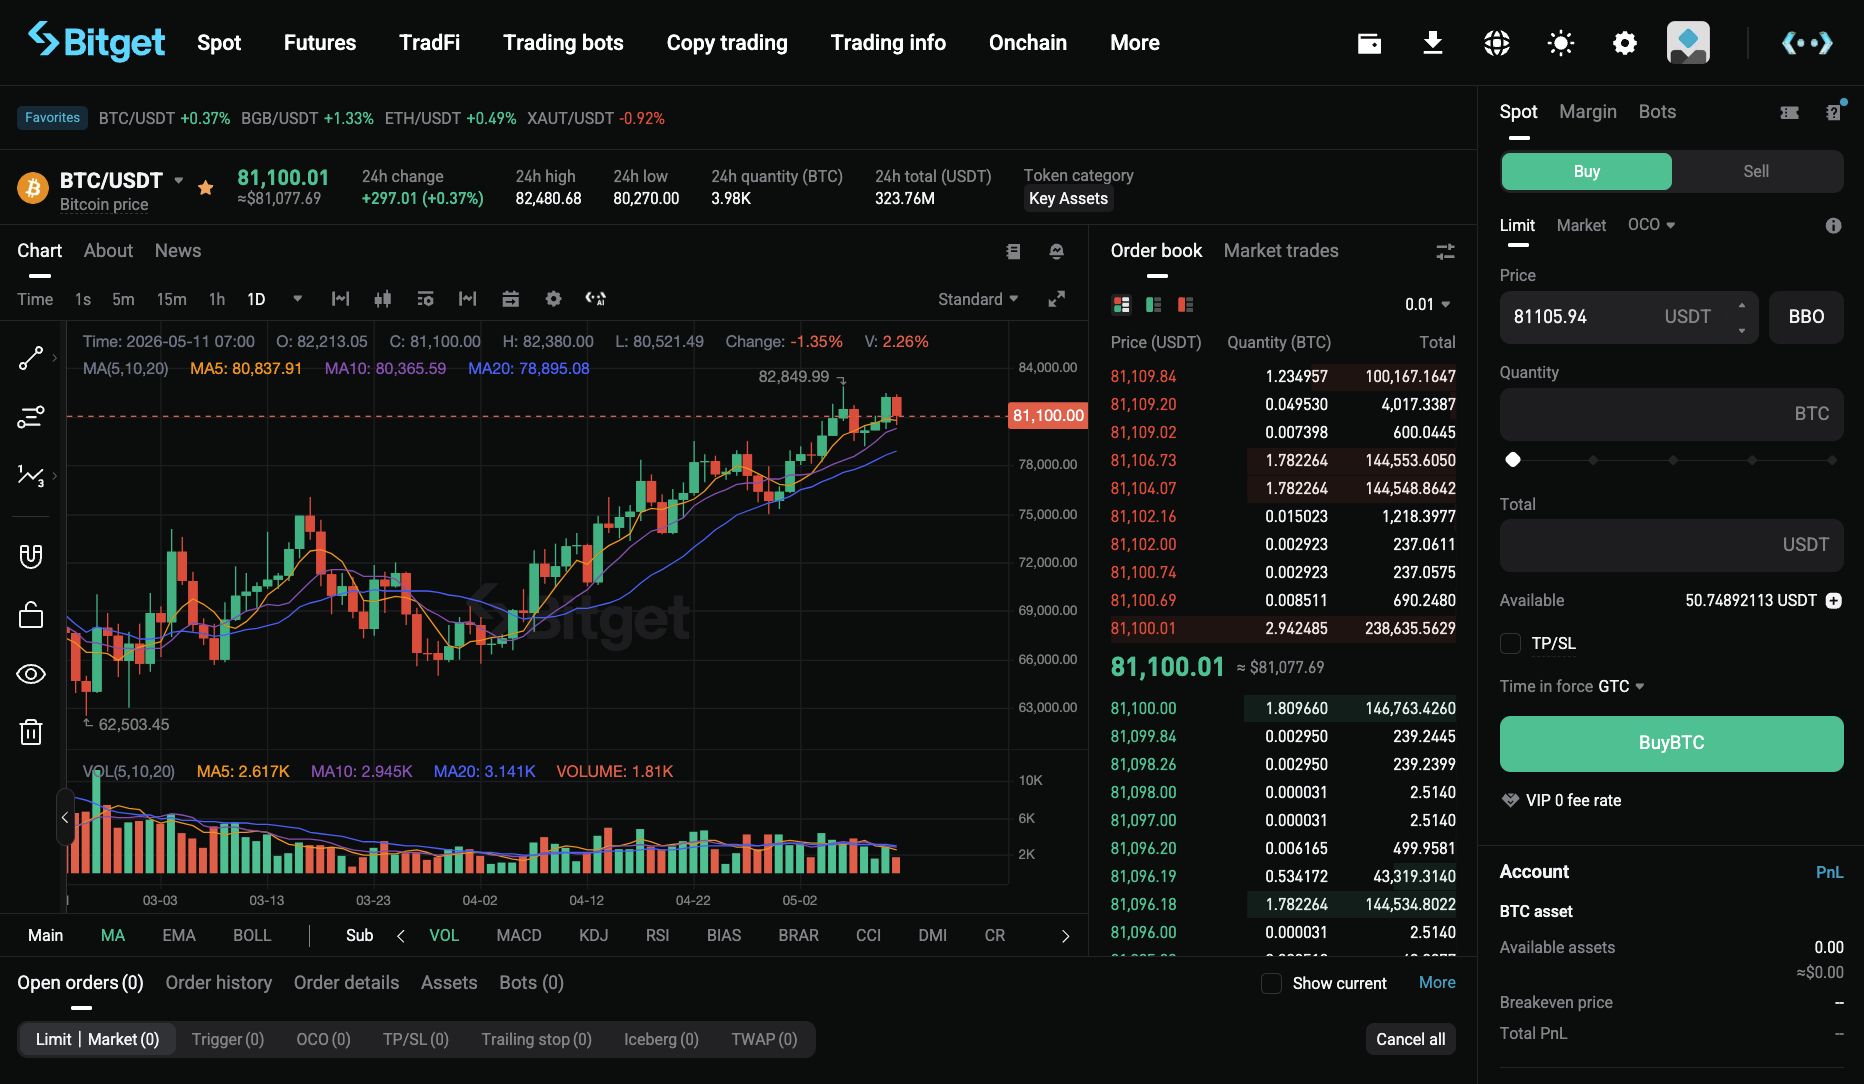
Task: Collapse the chart side panel arrow
Action: pos(65,818)
